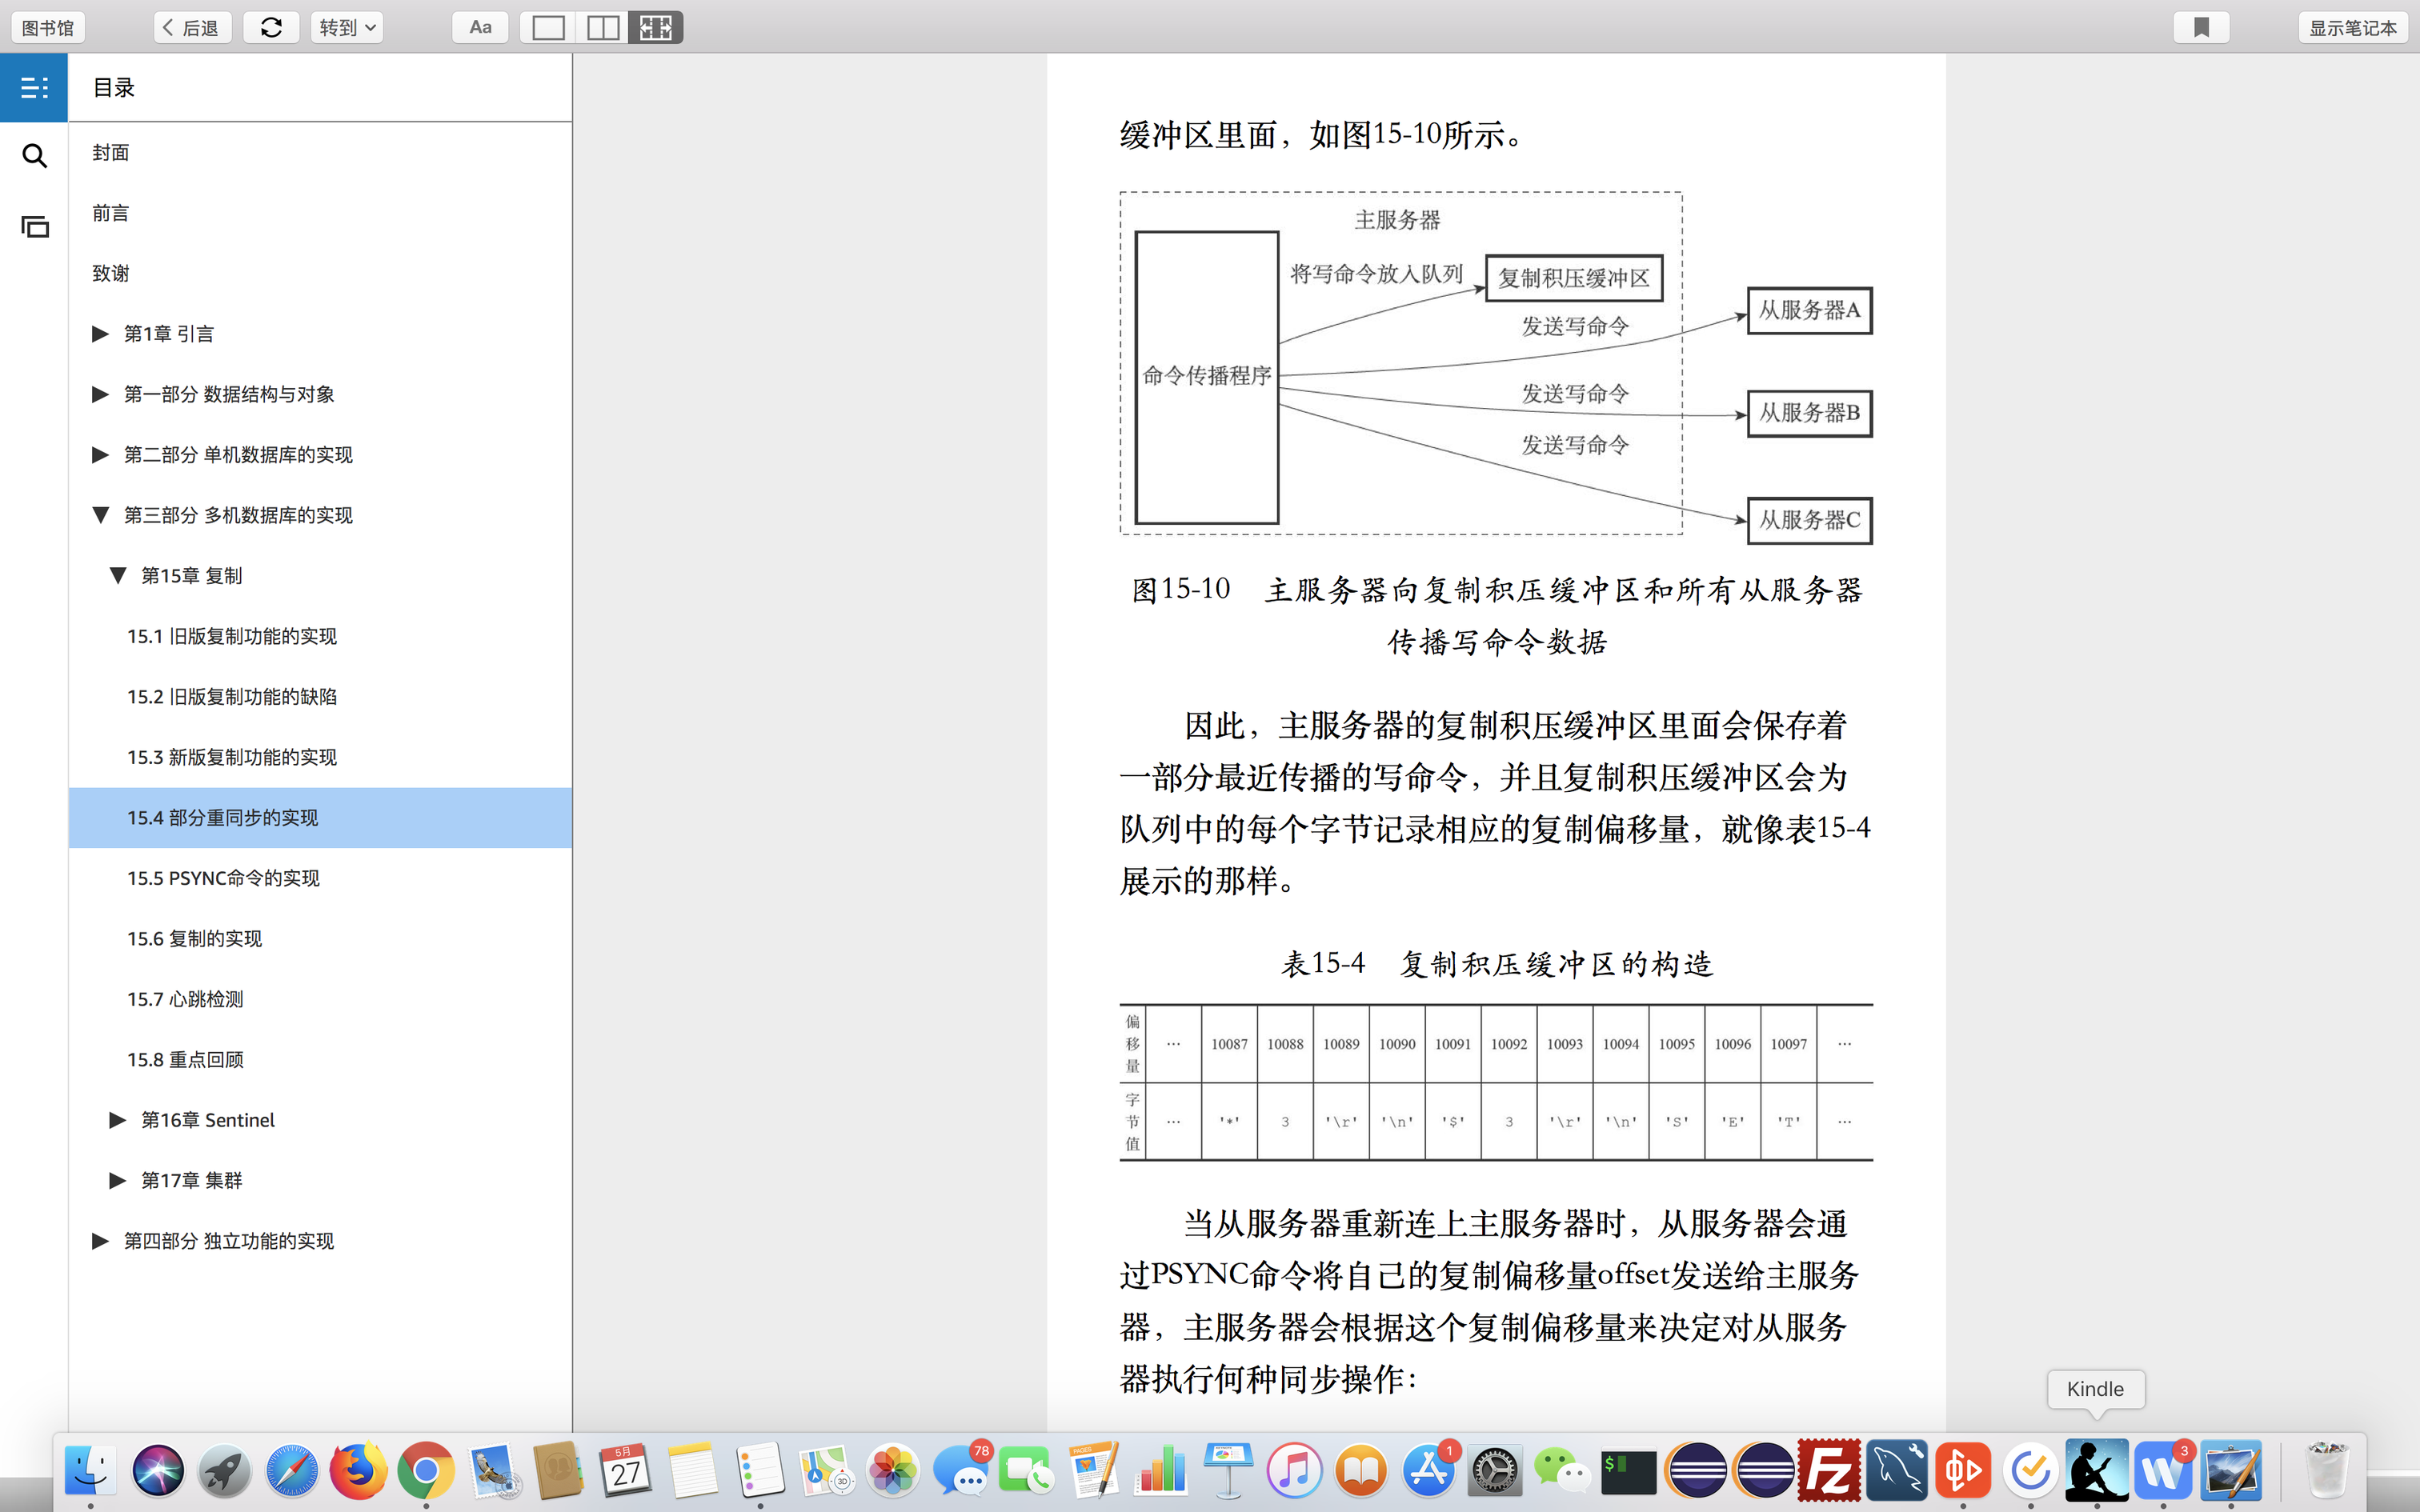Open the 转到 dropdown menu
This screenshot has width=2420, height=1512.
[x=346, y=28]
